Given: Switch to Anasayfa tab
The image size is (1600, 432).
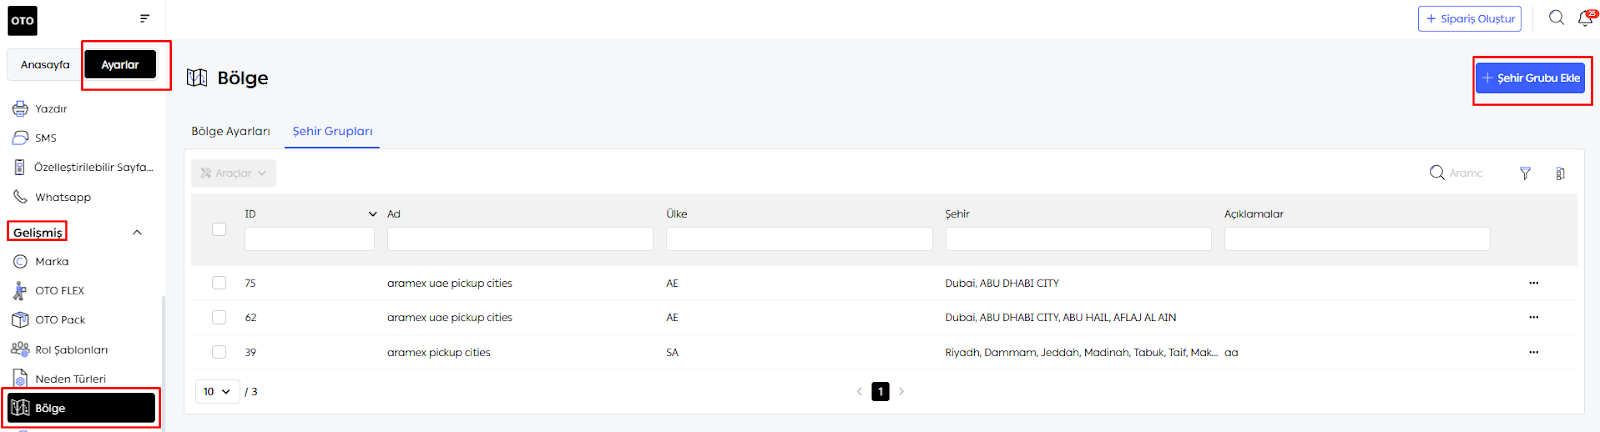Looking at the screenshot, I should pos(45,64).
